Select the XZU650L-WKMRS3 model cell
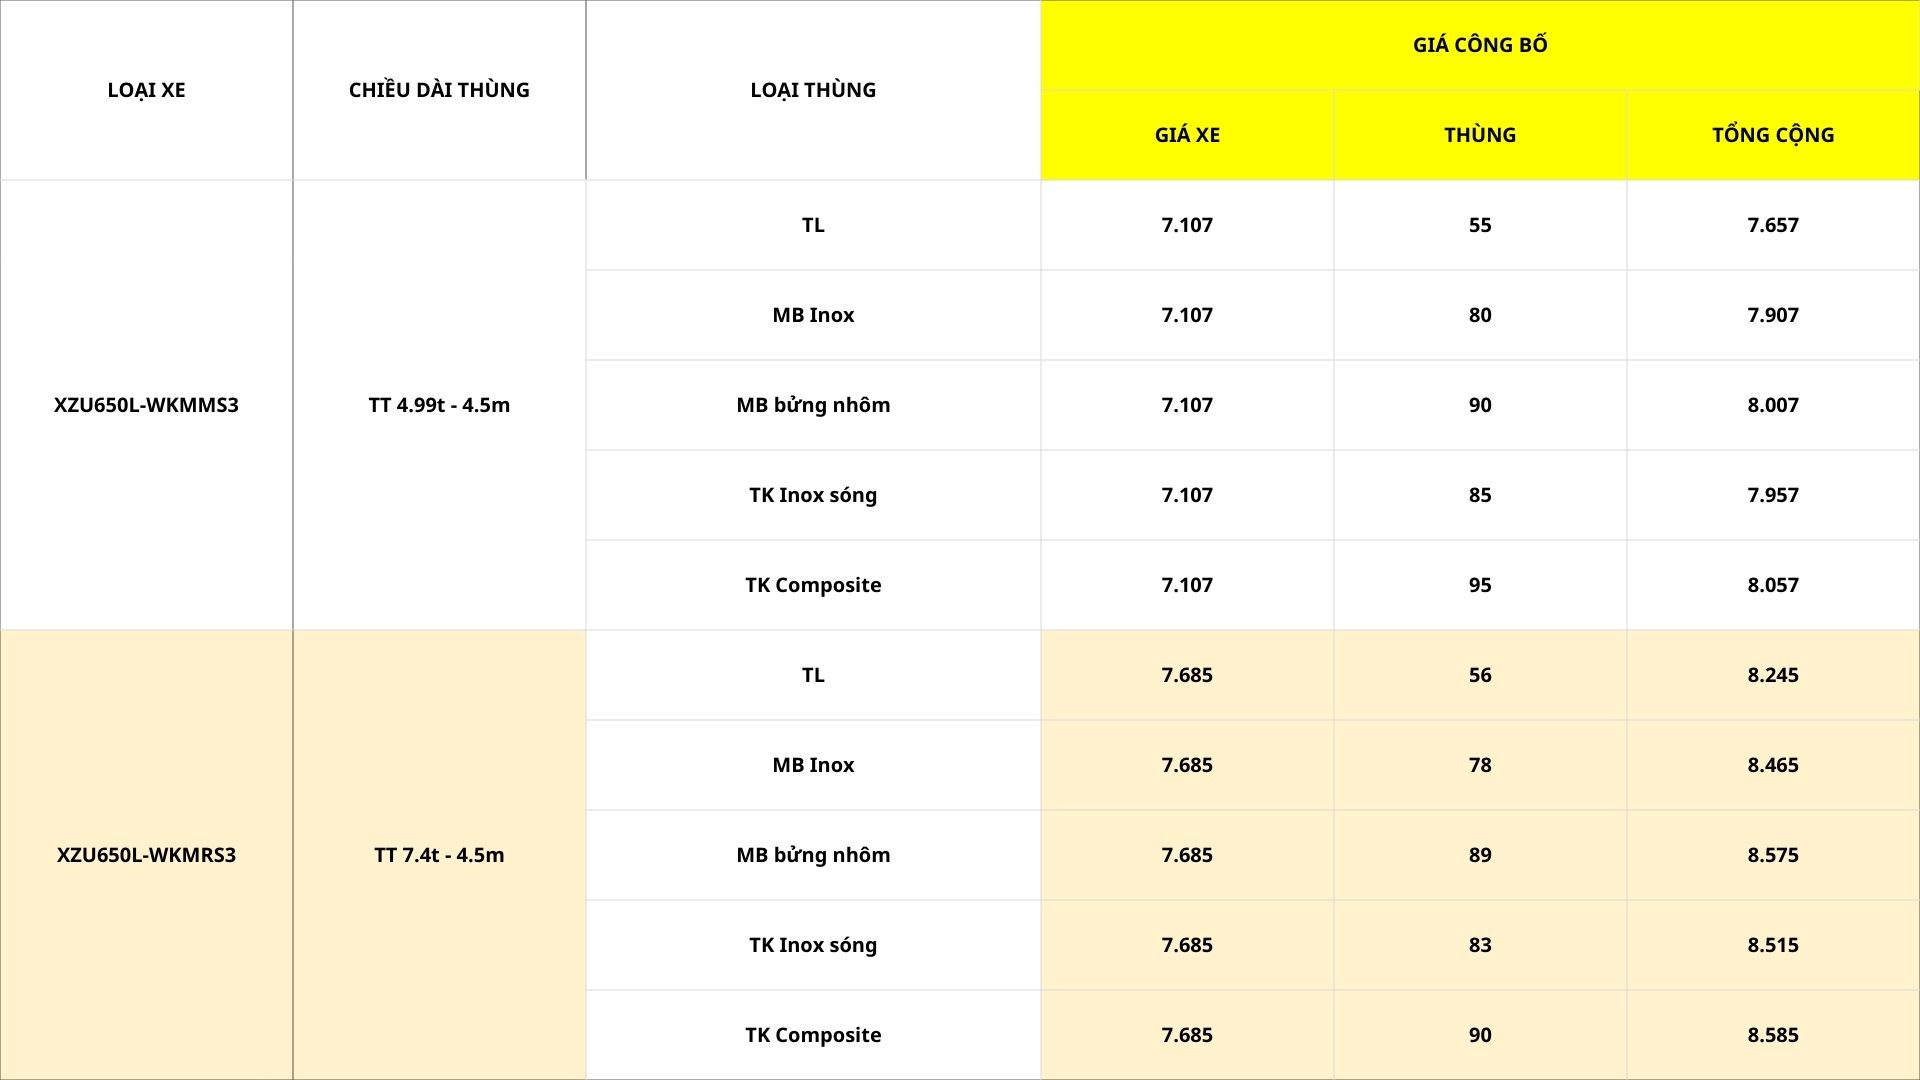Image resolution: width=1920 pixels, height=1080 pixels. 146,855
